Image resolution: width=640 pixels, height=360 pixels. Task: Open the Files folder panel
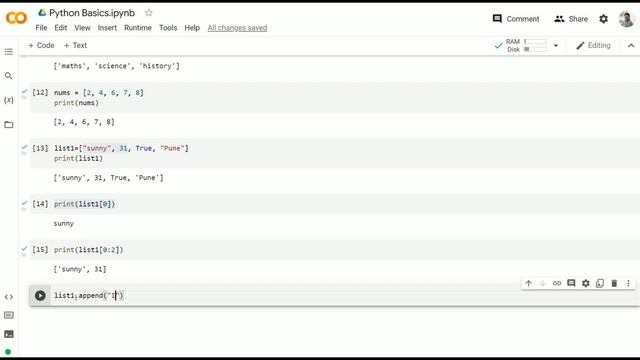9,124
